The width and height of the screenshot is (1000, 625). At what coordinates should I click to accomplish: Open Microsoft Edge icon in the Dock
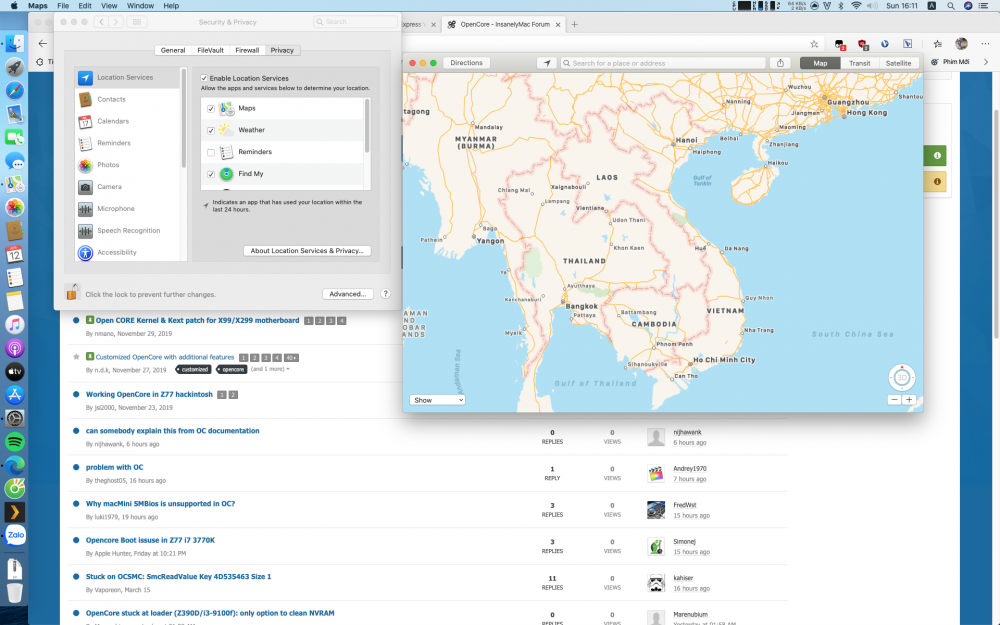(x=15, y=465)
